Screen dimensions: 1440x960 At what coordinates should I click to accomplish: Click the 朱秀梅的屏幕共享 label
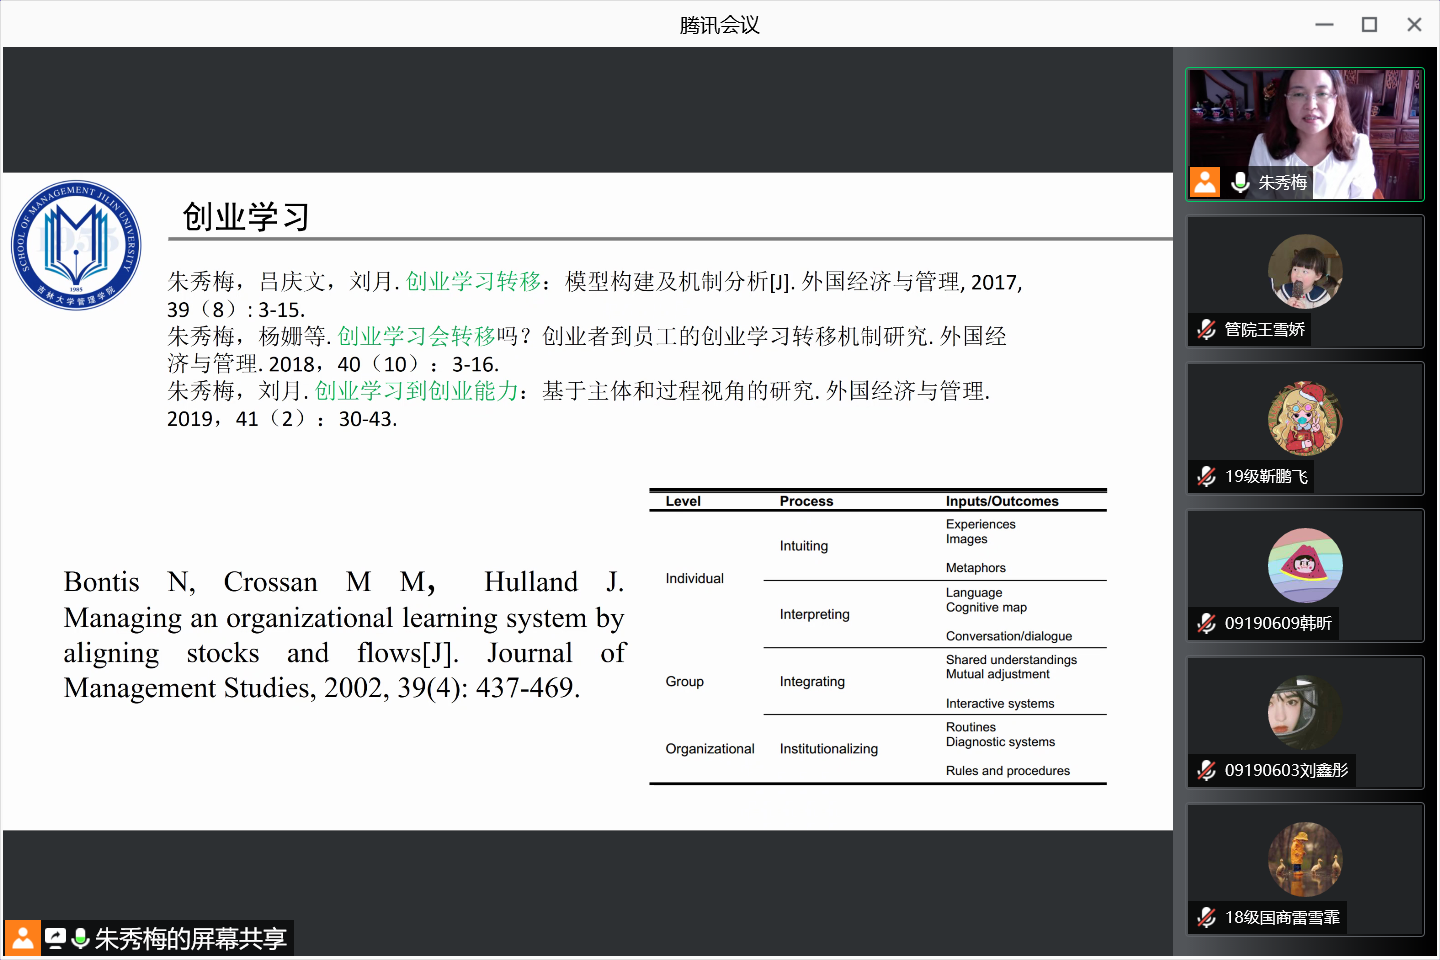[190, 938]
